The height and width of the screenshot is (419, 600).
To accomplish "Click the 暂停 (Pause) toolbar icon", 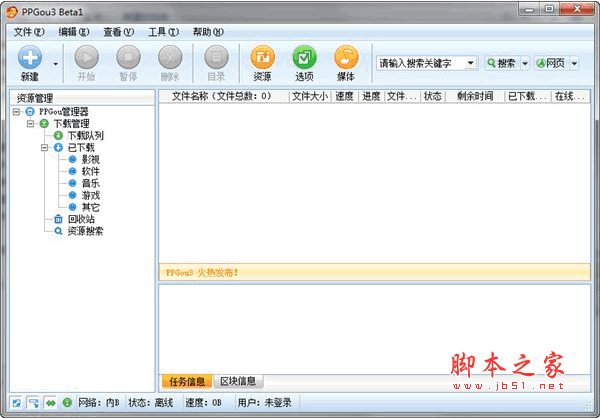I will (x=128, y=57).
